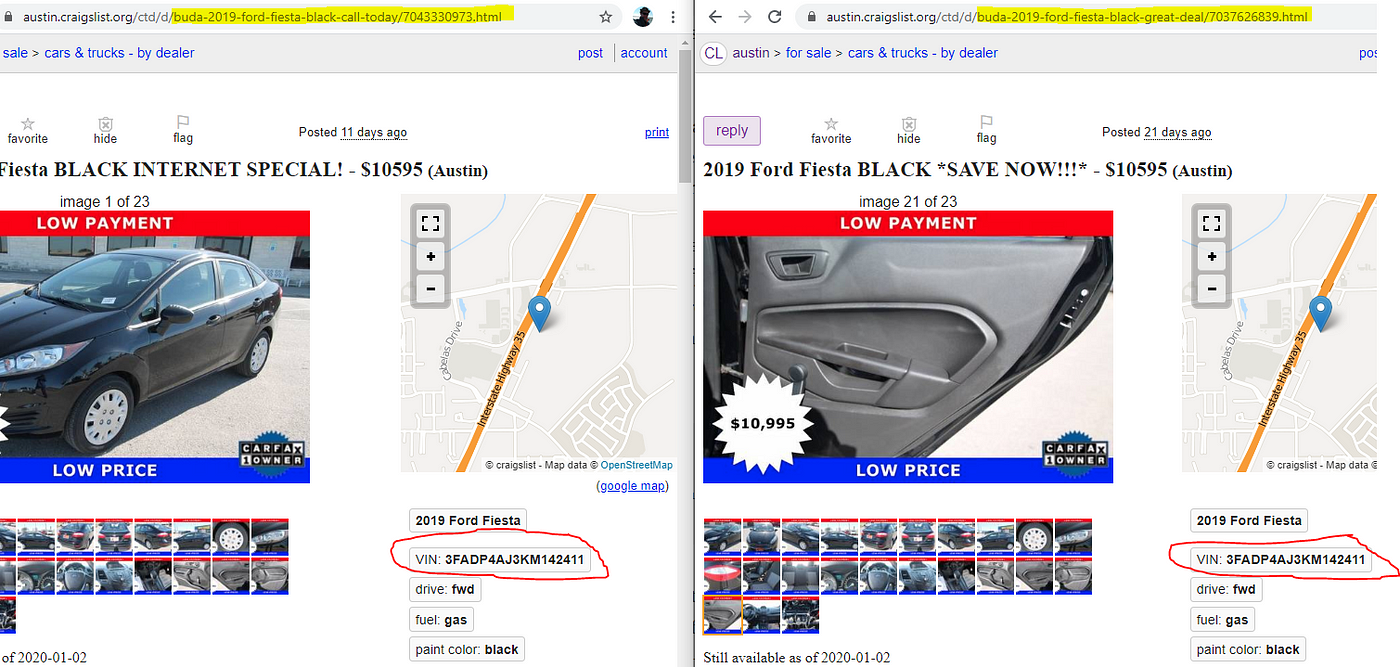Image resolution: width=1400 pixels, height=667 pixels.
Task: Toggle fullscreen on the left window map
Action: click(x=430, y=224)
